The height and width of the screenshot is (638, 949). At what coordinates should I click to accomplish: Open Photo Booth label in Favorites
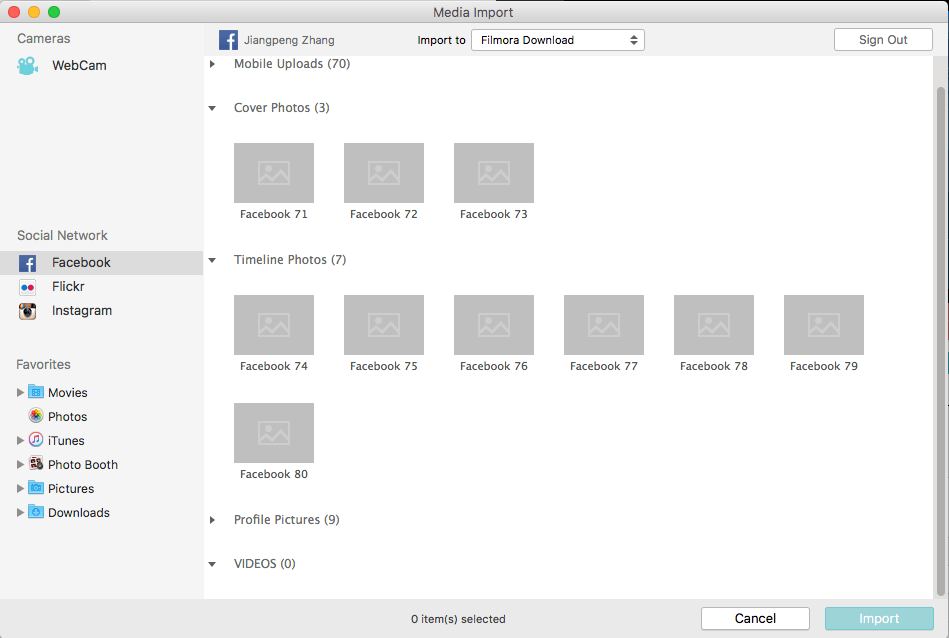[83, 465]
